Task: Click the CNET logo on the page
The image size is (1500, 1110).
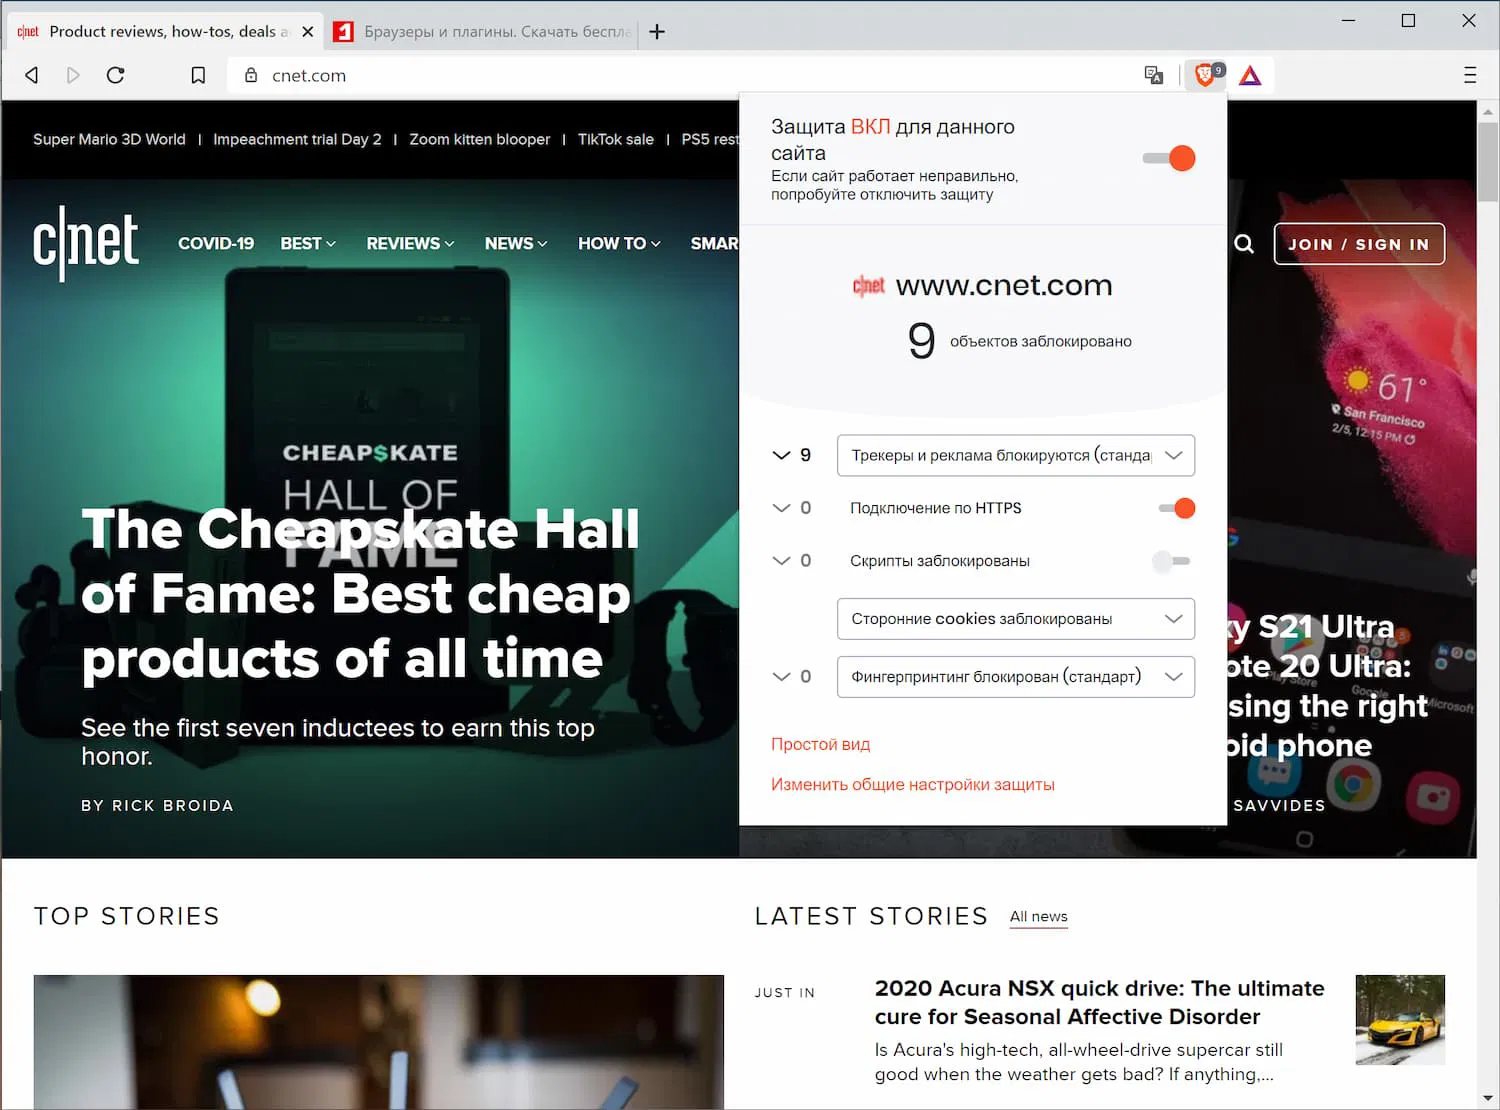Action: pyautogui.click(x=86, y=242)
